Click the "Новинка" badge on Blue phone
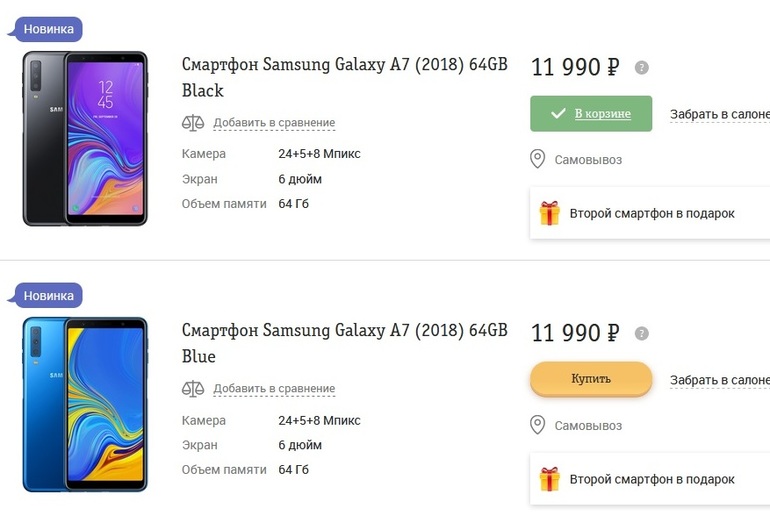 click(48, 296)
